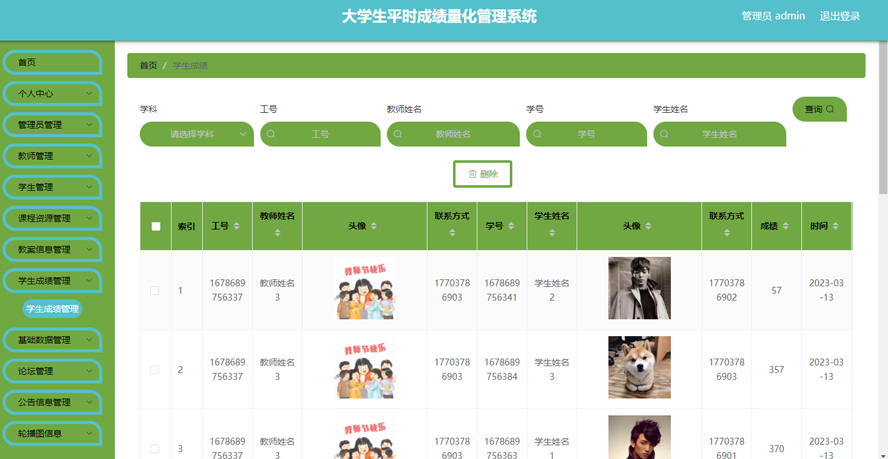
Task: Expand the 论坛管理 sidebar menu
Action: click(x=52, y=371)
